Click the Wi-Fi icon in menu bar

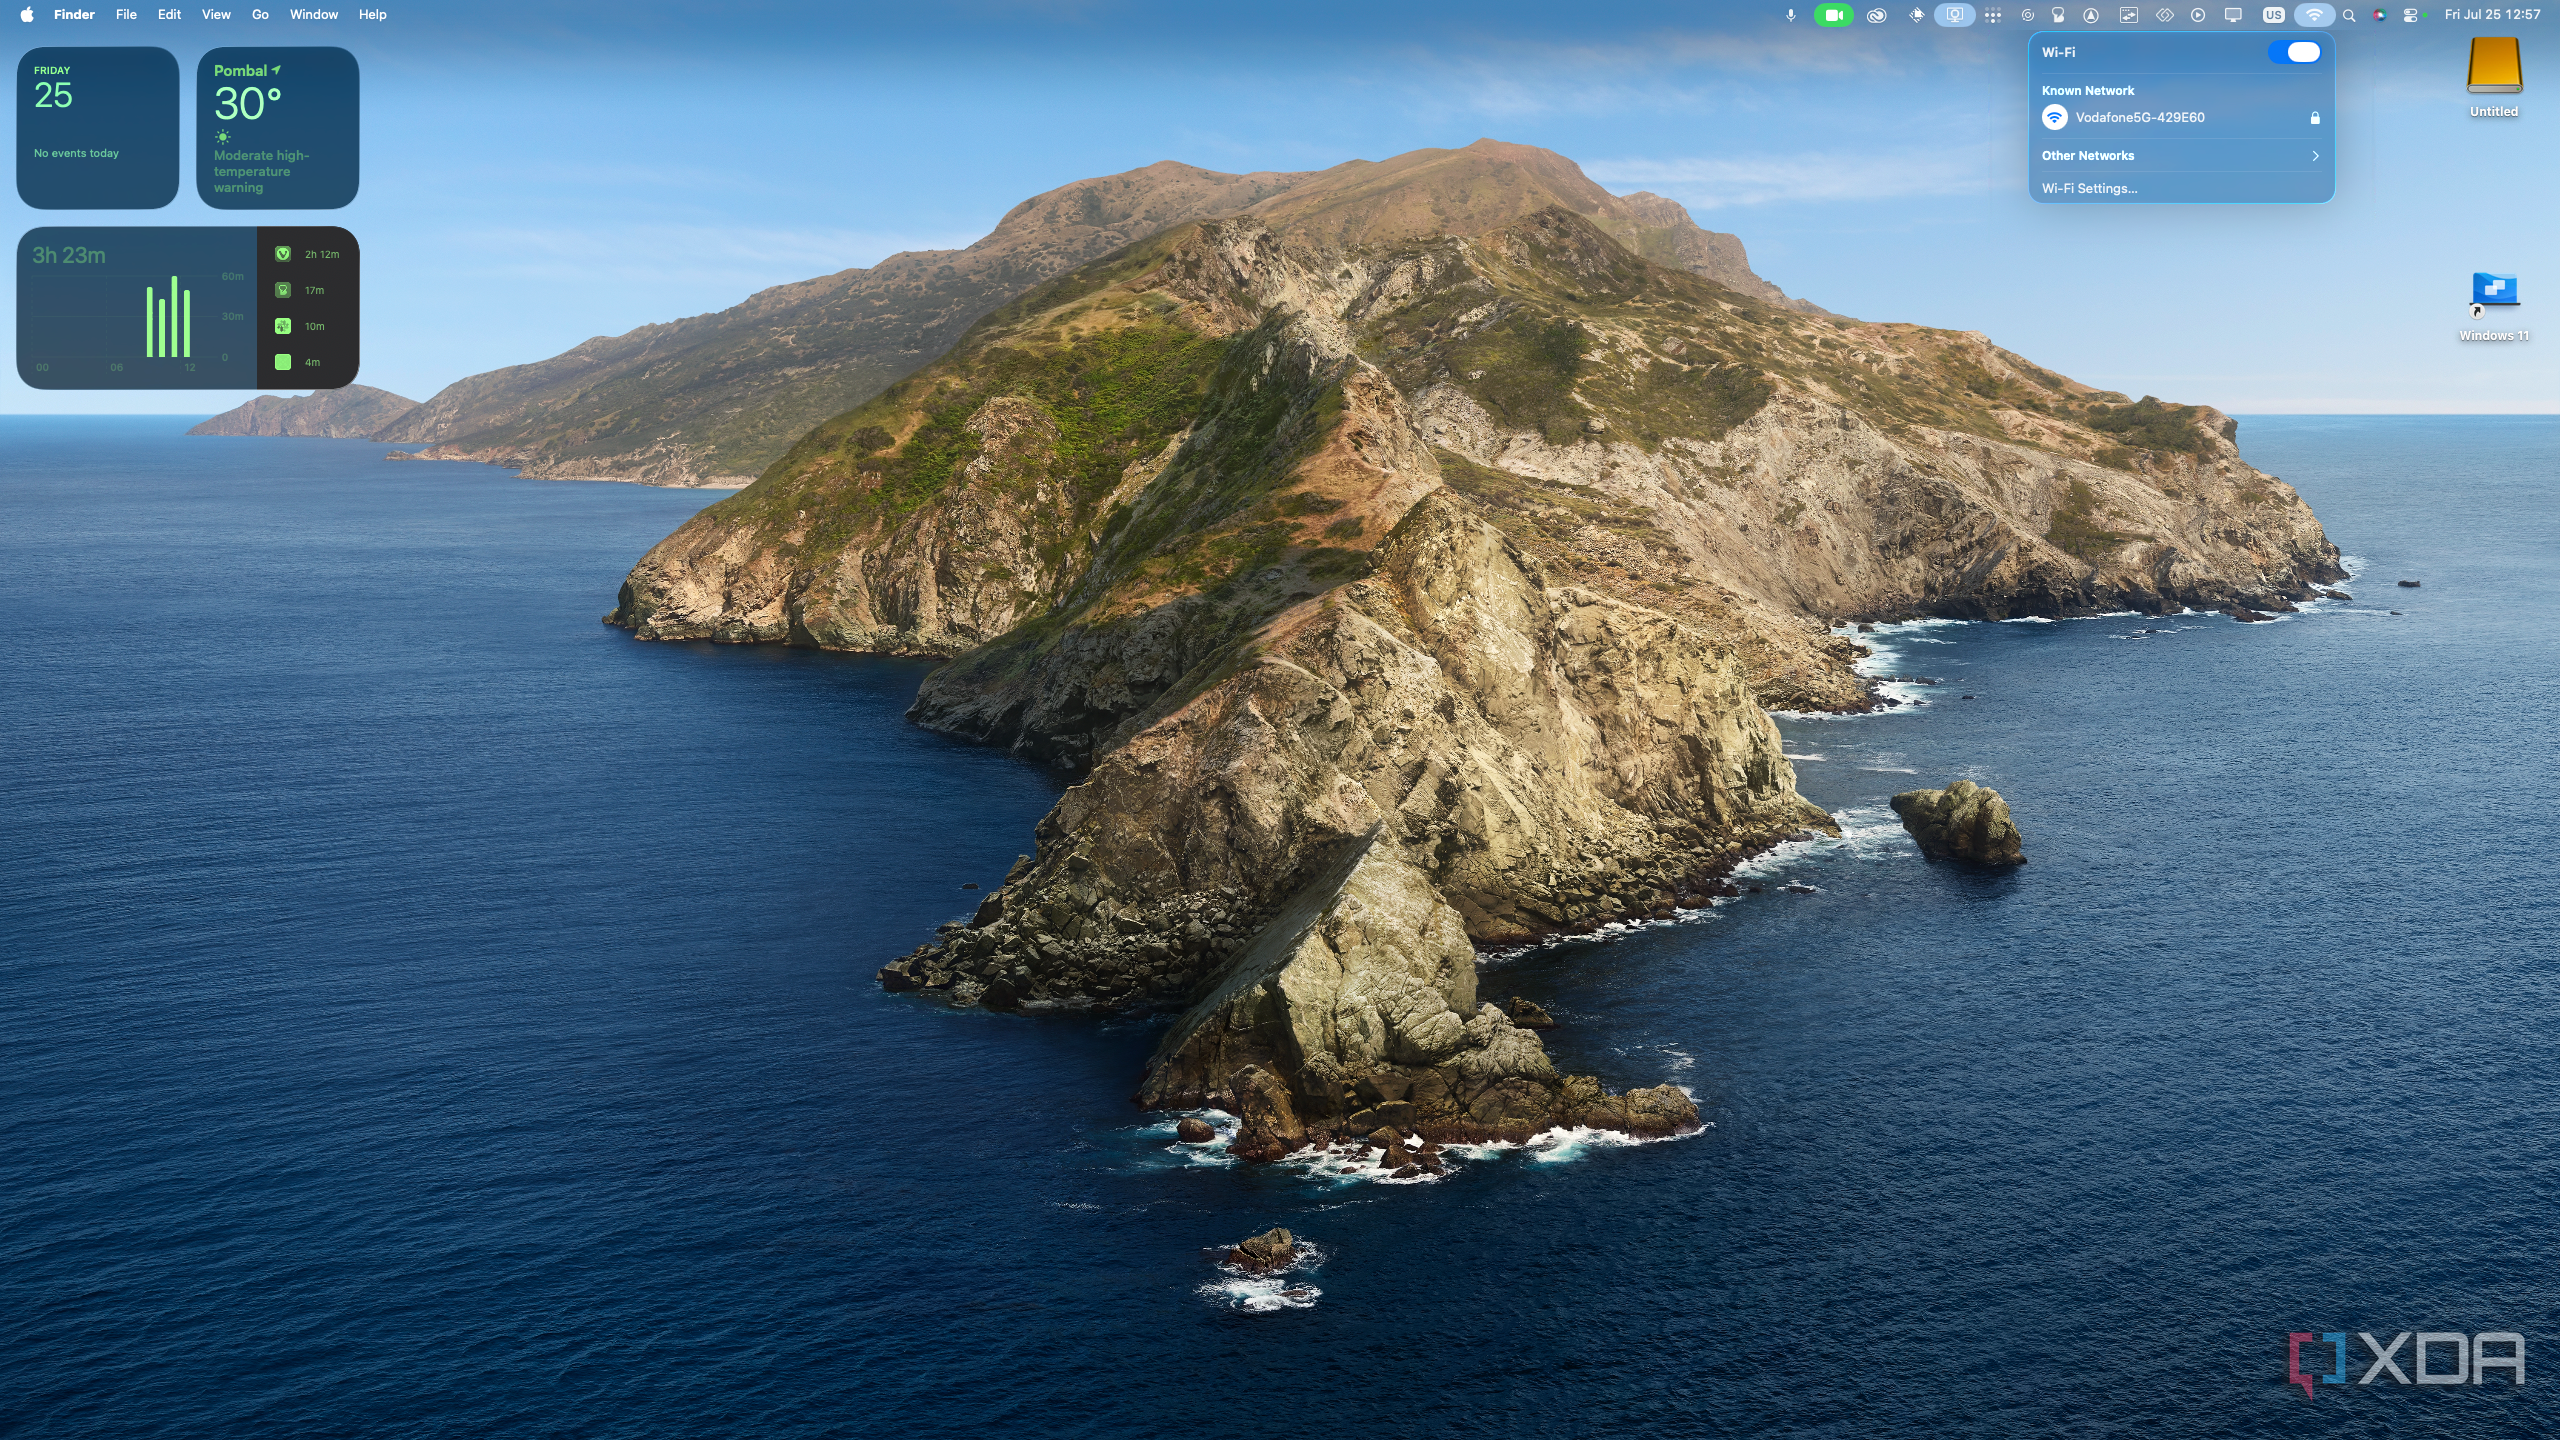coord(2314,15)
